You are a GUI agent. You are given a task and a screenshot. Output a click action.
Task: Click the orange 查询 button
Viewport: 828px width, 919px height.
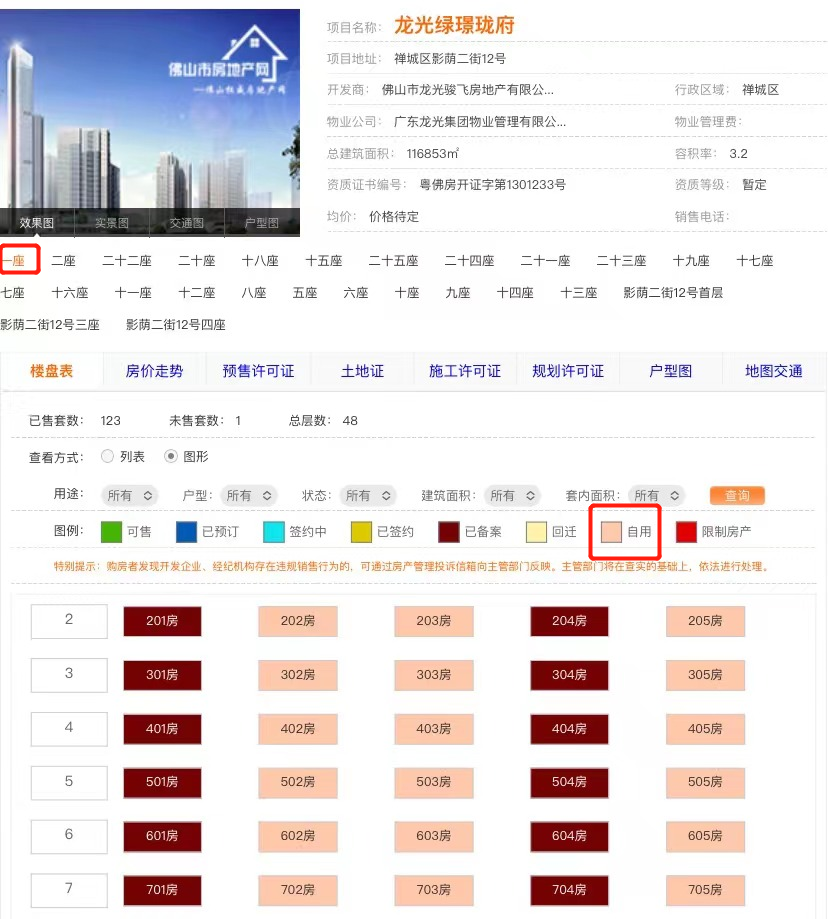coord(737,495)
